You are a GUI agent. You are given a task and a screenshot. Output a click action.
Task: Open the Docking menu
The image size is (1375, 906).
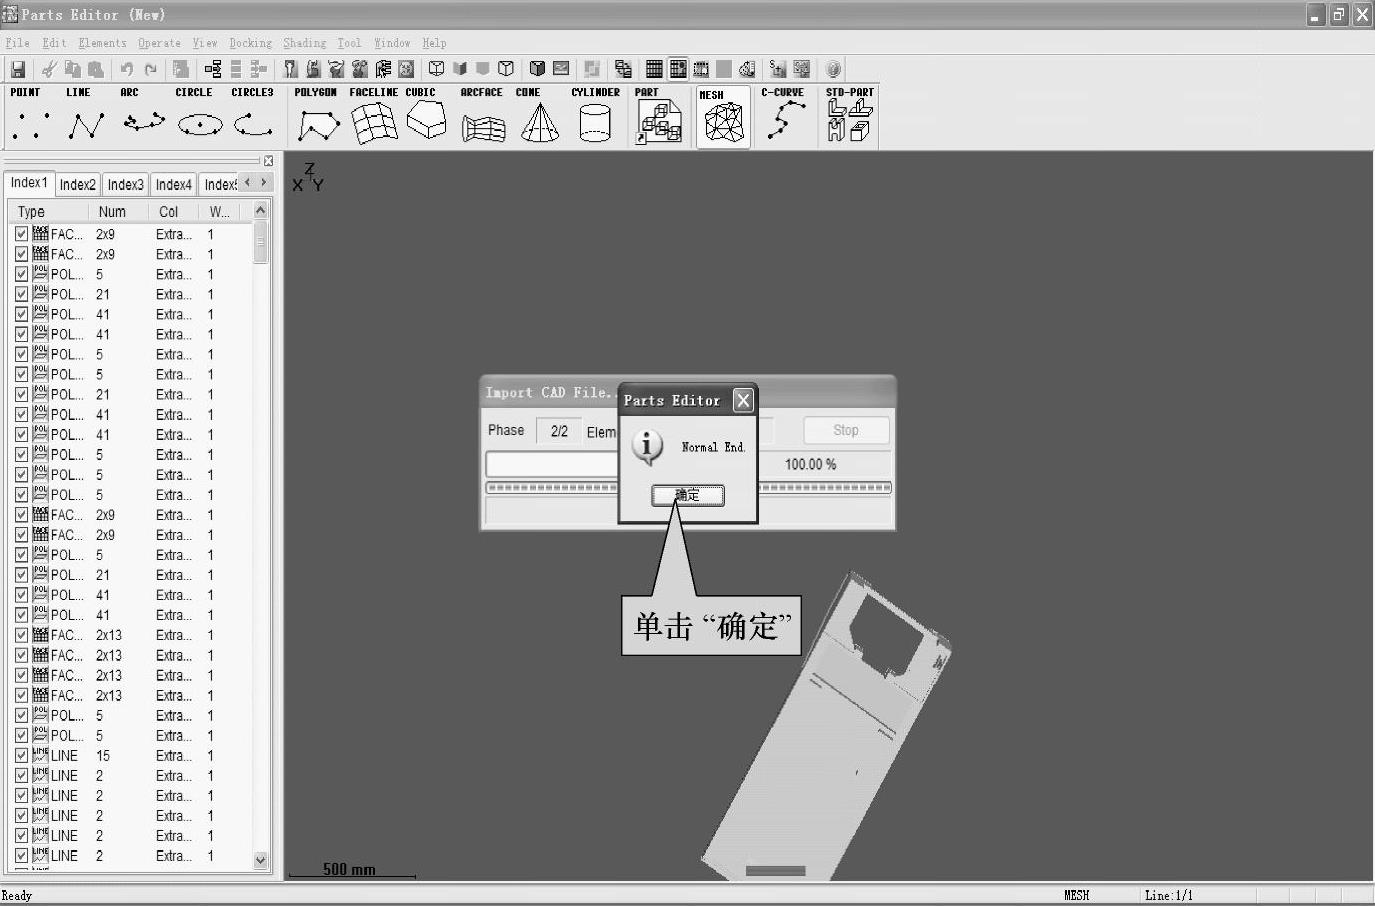click(x=250, y=43)
